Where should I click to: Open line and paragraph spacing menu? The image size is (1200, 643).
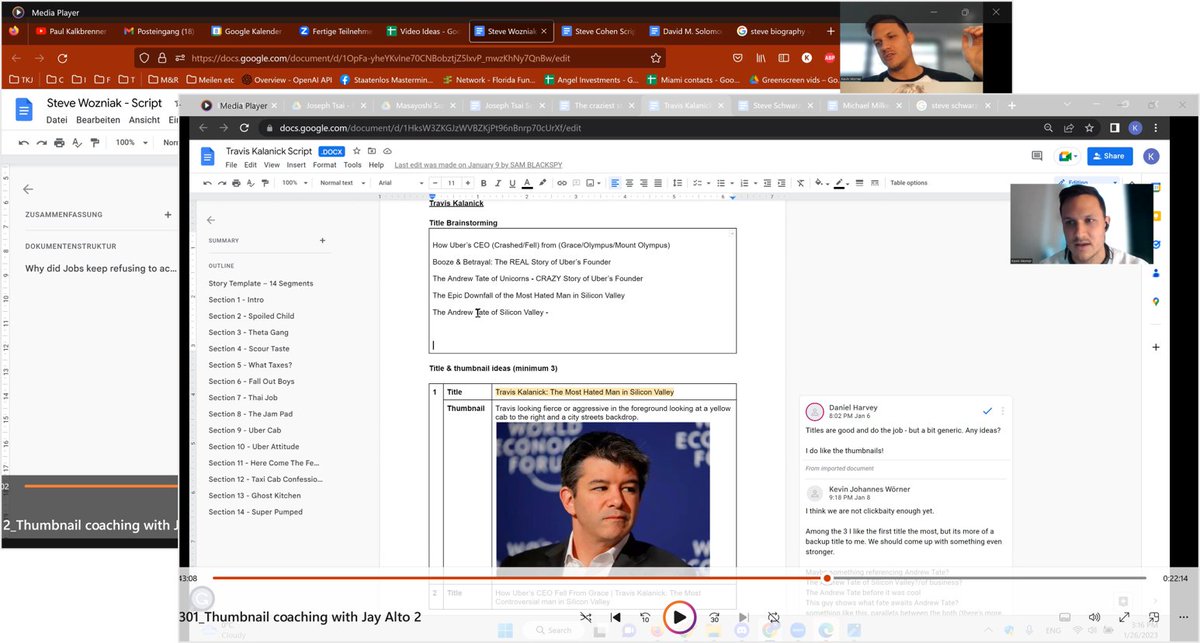677,183
